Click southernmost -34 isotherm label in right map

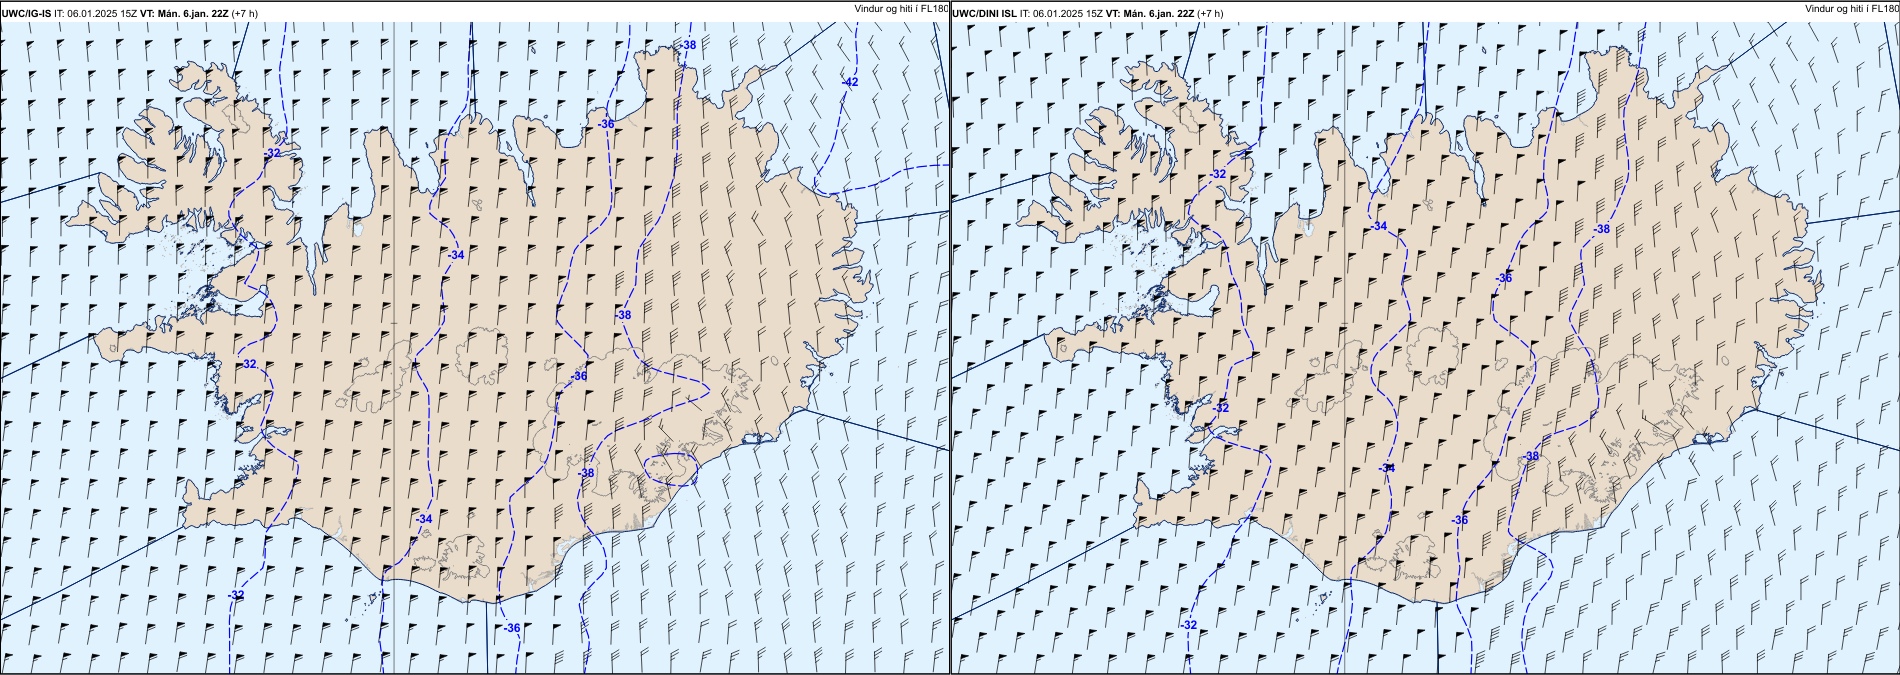tap(1386, 468)
